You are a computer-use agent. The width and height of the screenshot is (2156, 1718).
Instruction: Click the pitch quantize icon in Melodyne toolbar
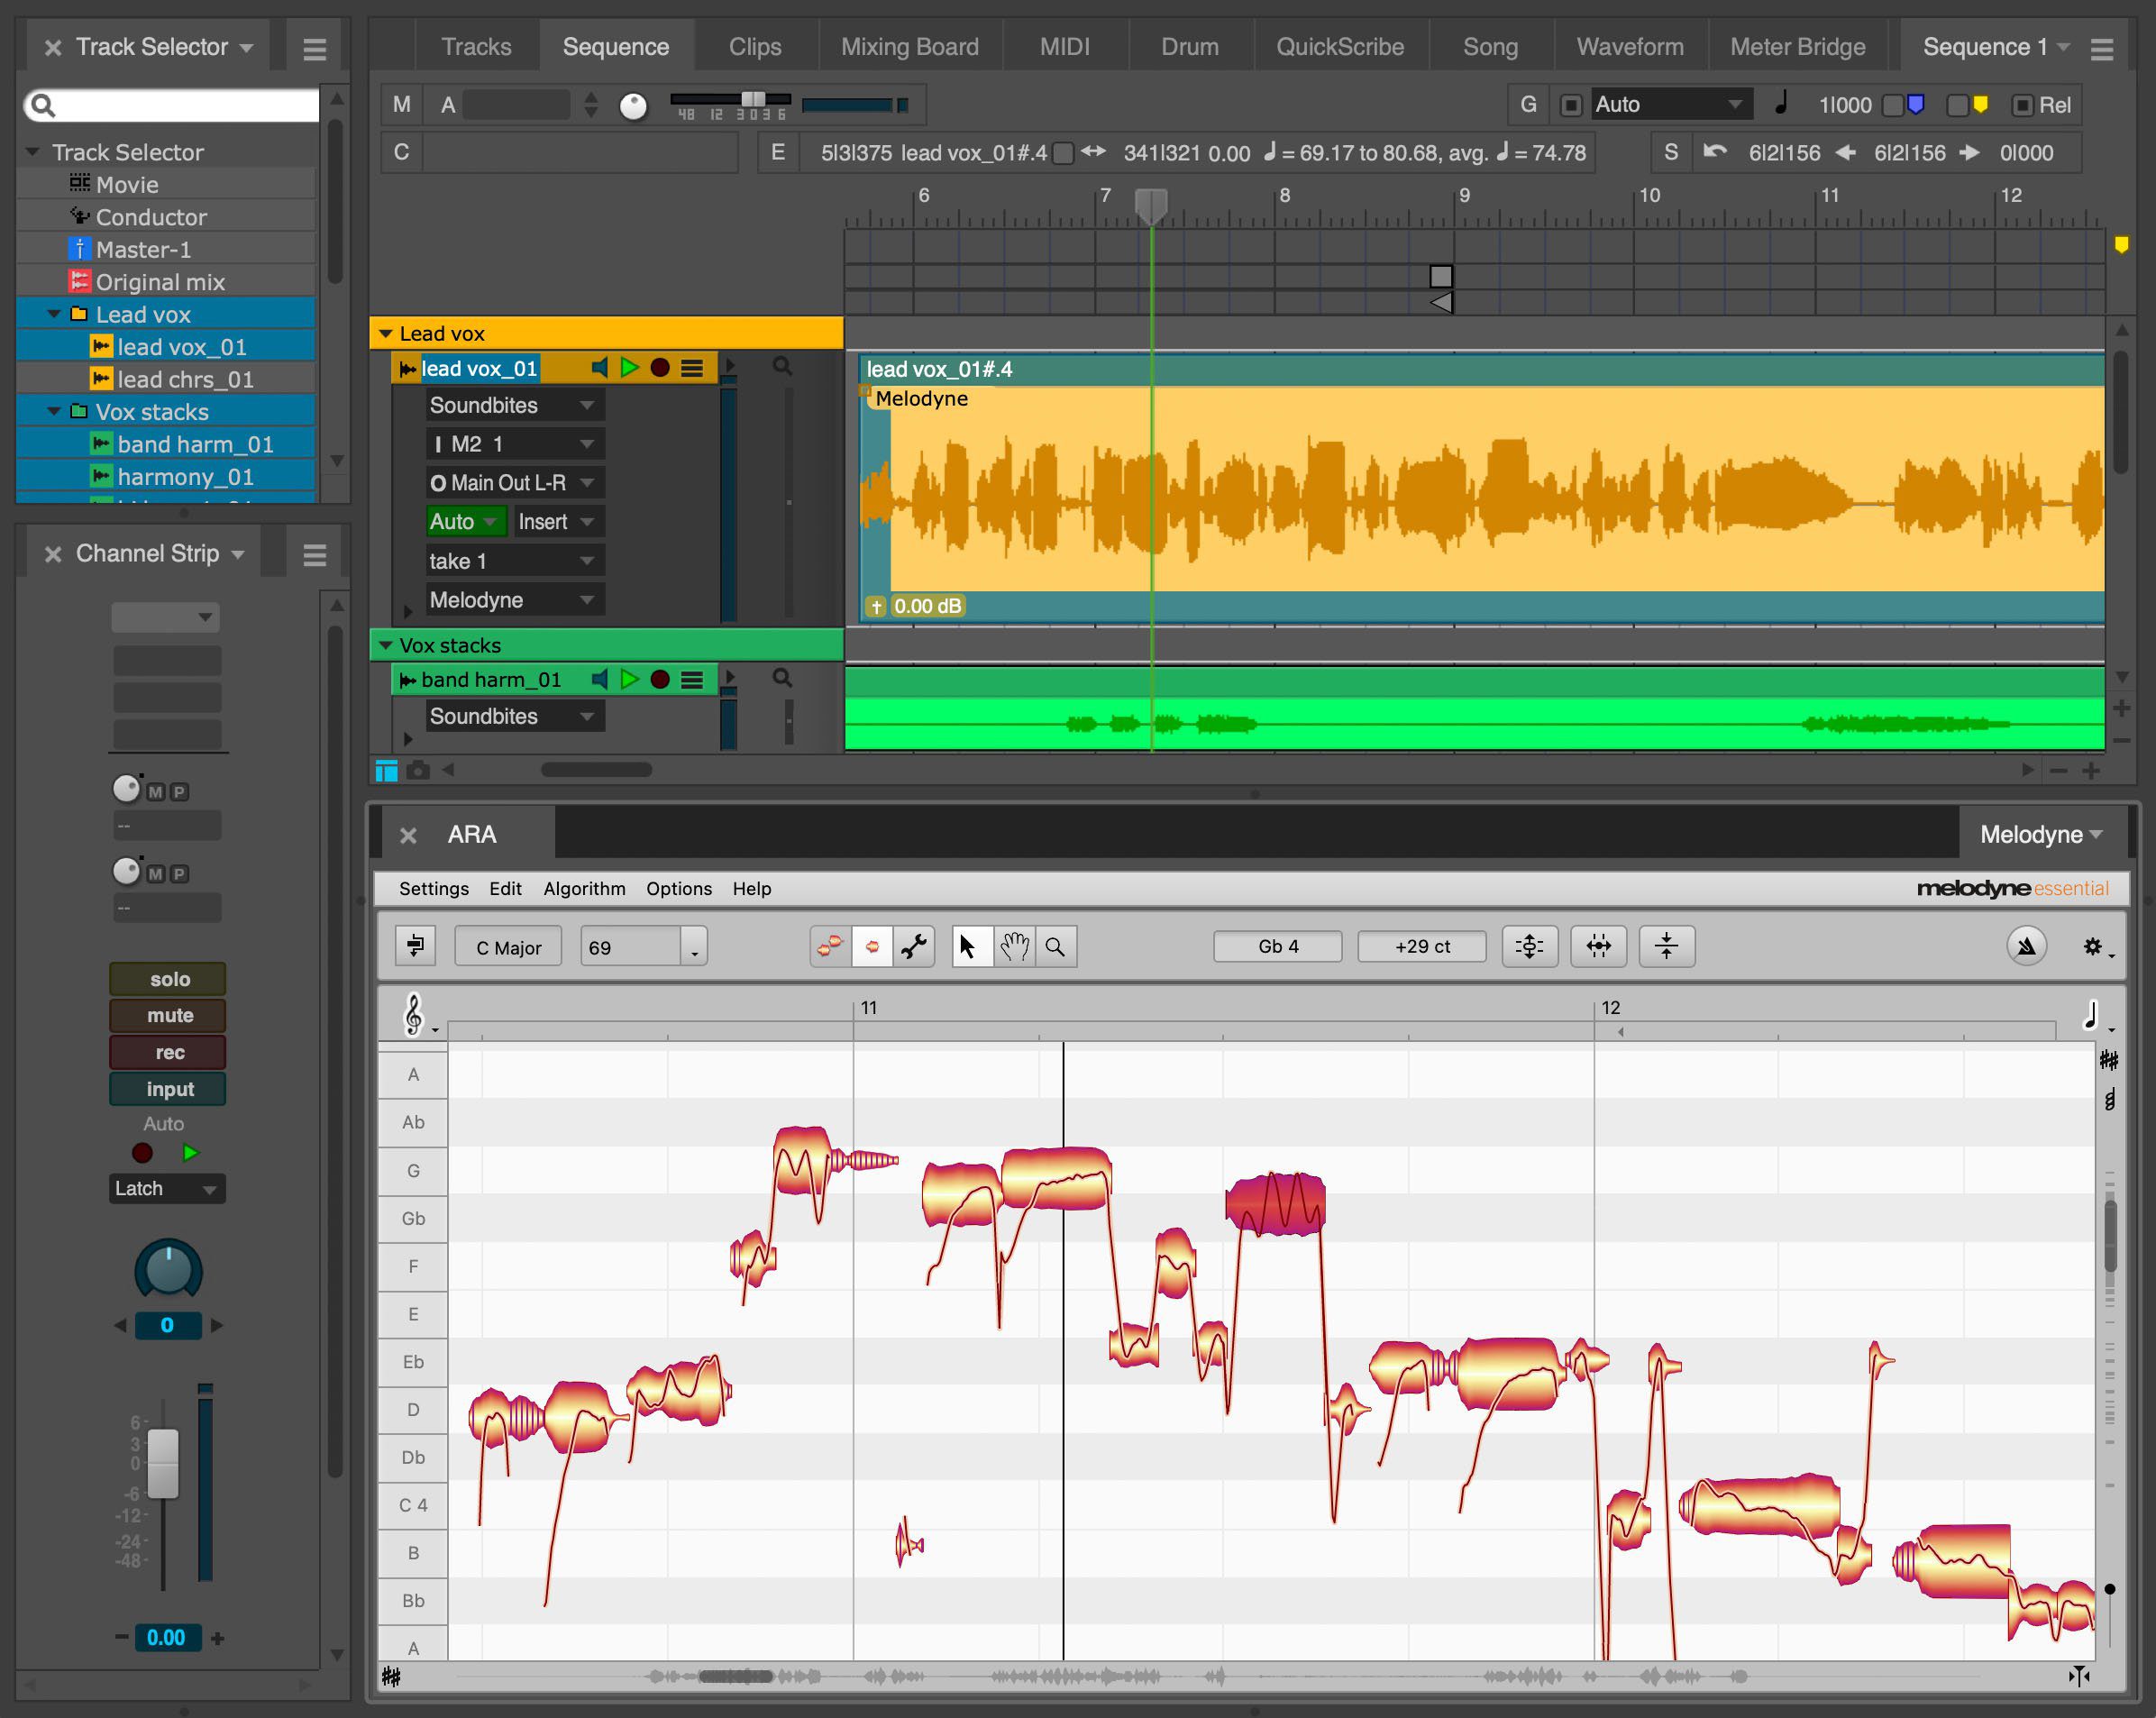[x=1529, y=948]
